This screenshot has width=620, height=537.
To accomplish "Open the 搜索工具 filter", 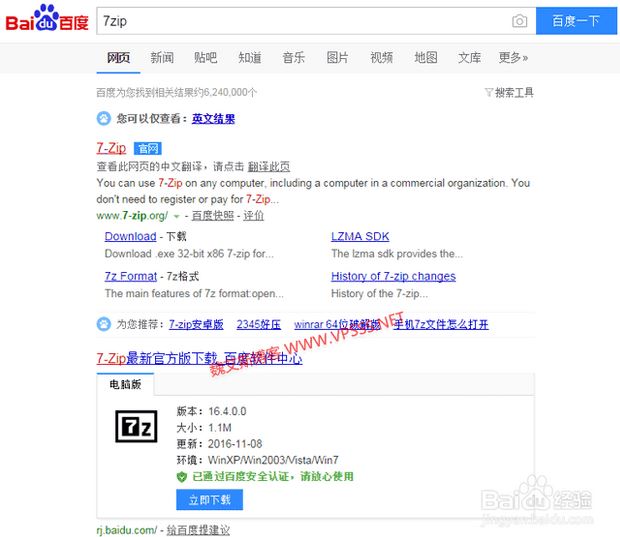I will point(509,93).
